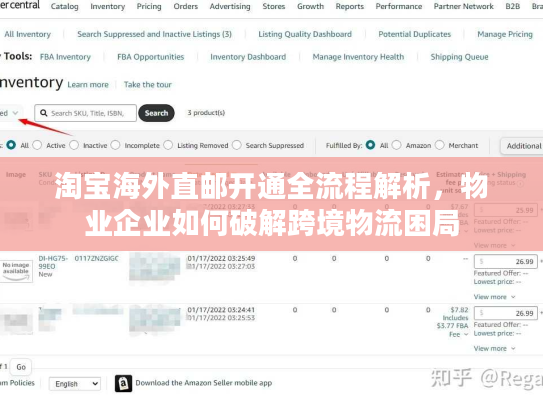The image size is (543, 408).
Task: Click price field in DI-HG75-99EO row
Action: click(506, 261)
